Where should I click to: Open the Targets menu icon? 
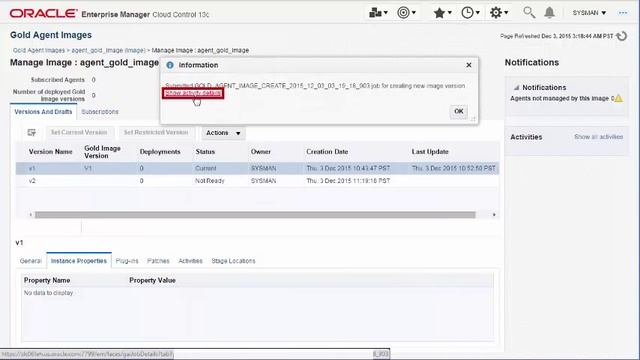[x=406, y=13]
